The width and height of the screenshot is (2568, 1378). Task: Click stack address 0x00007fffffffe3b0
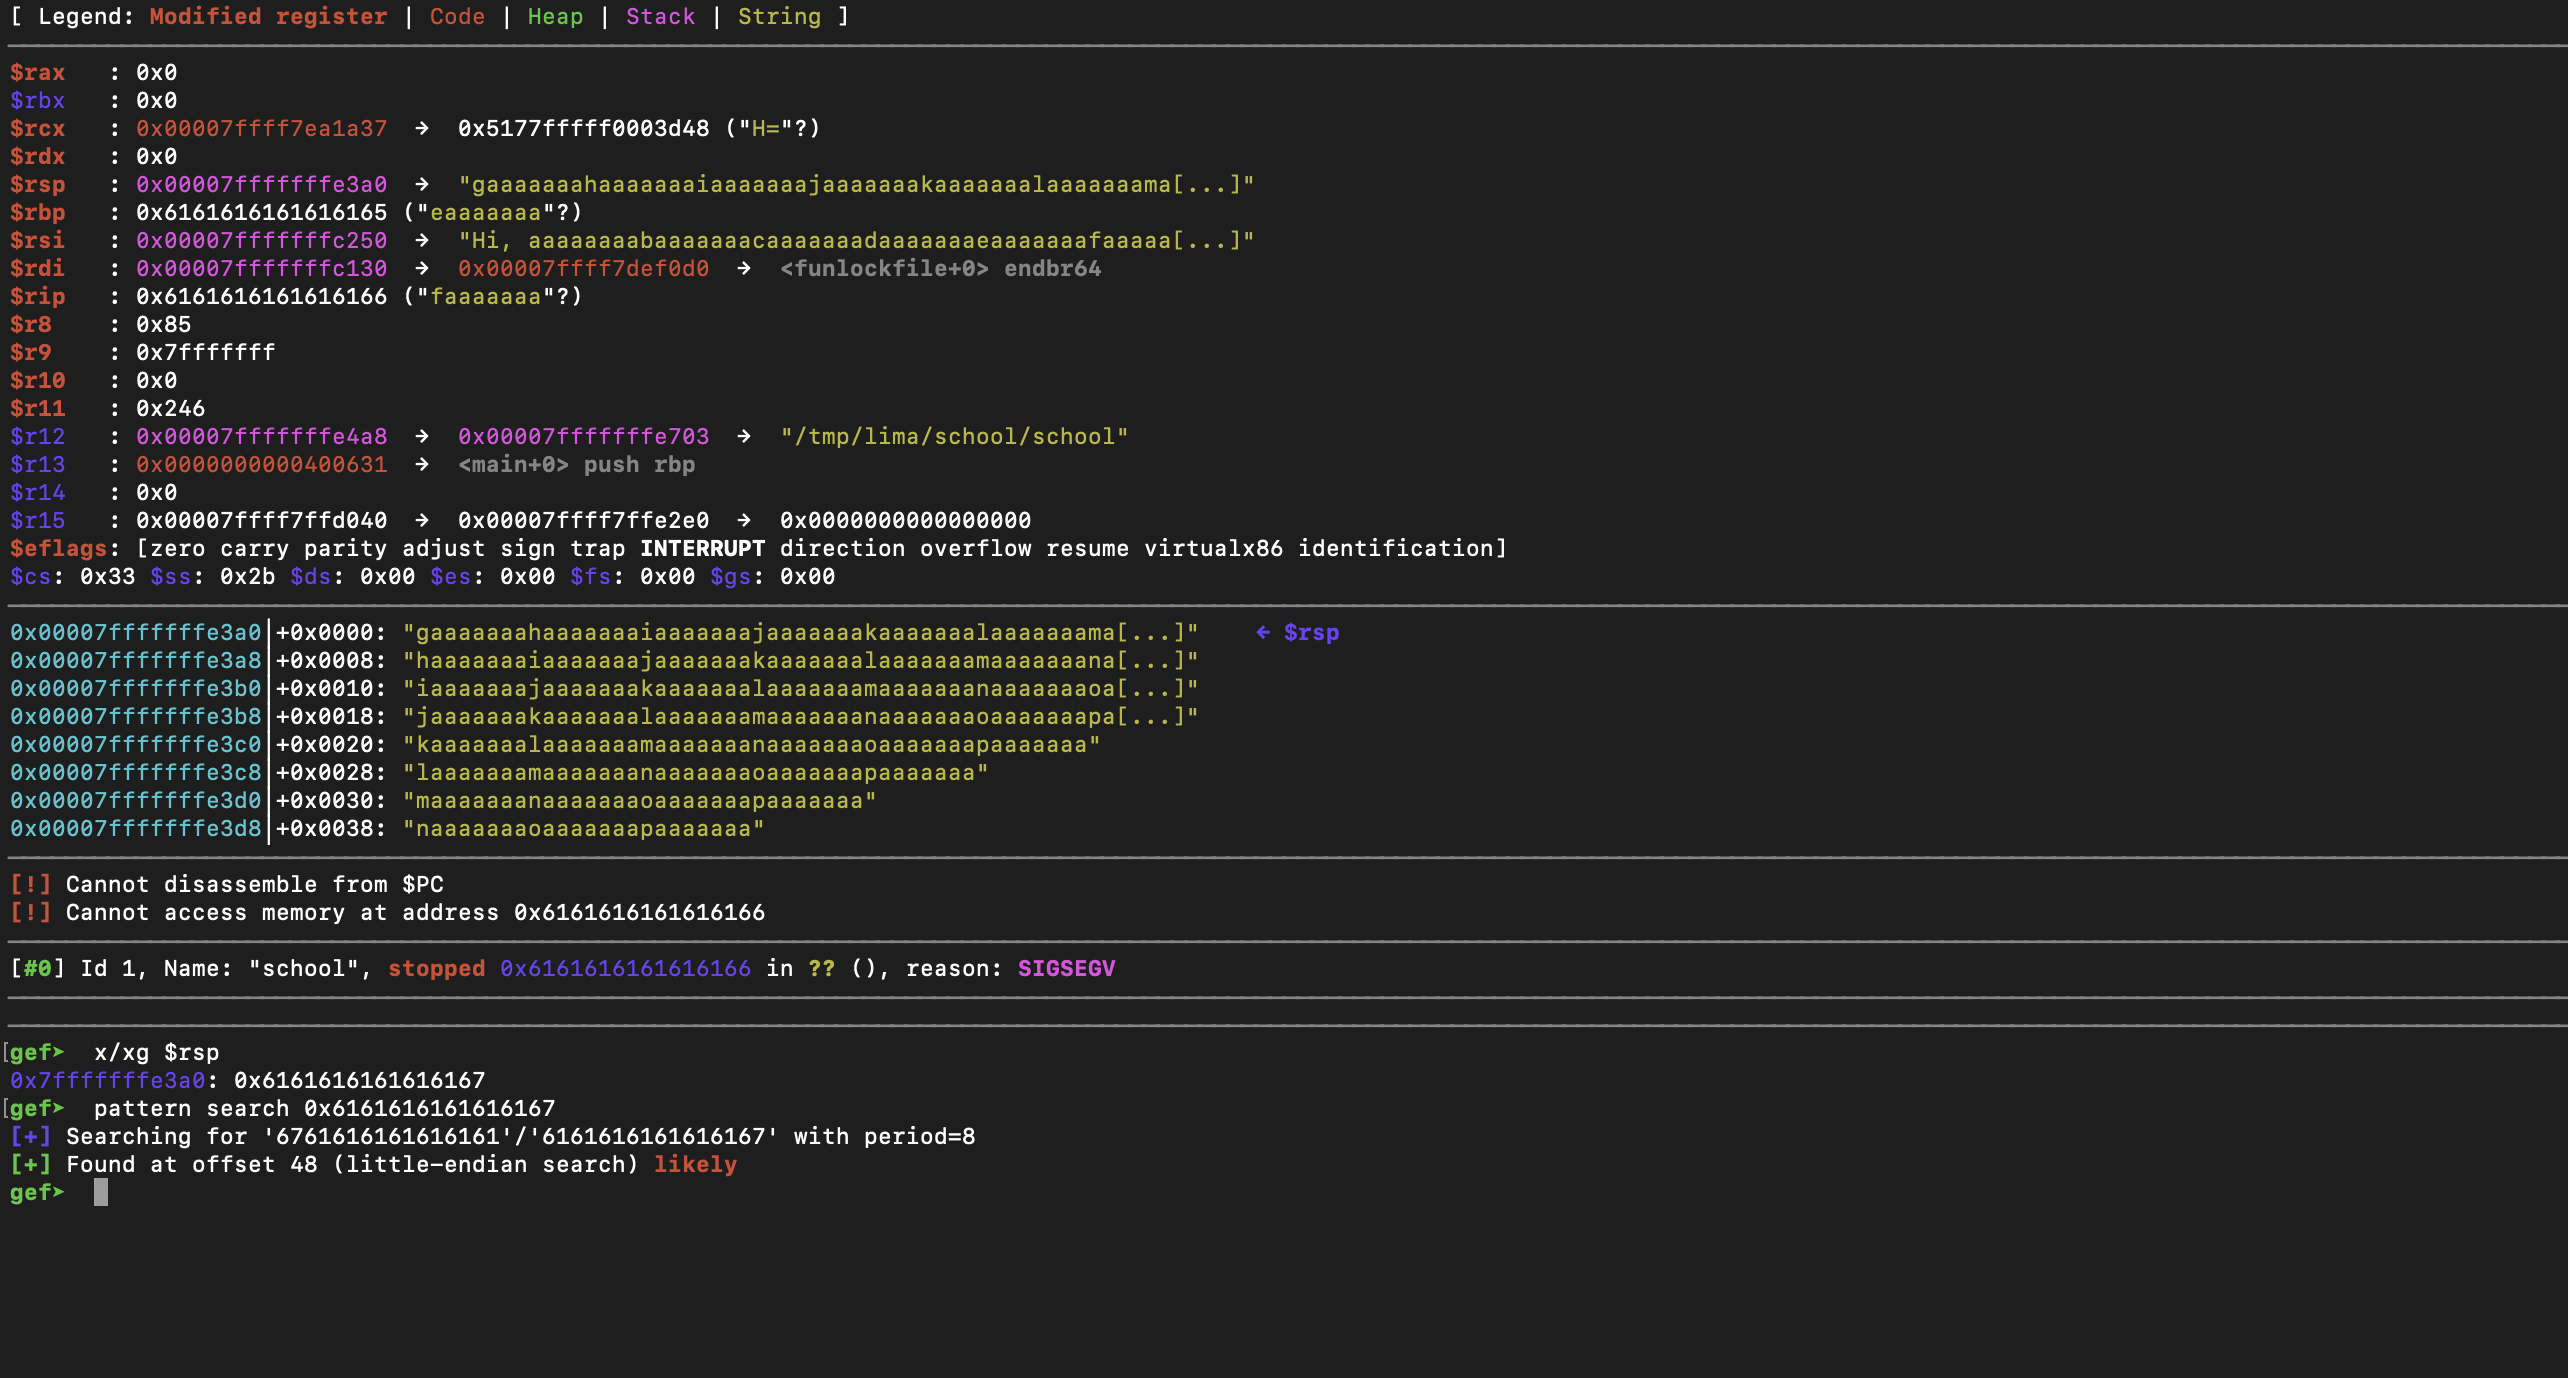[135, 689]
